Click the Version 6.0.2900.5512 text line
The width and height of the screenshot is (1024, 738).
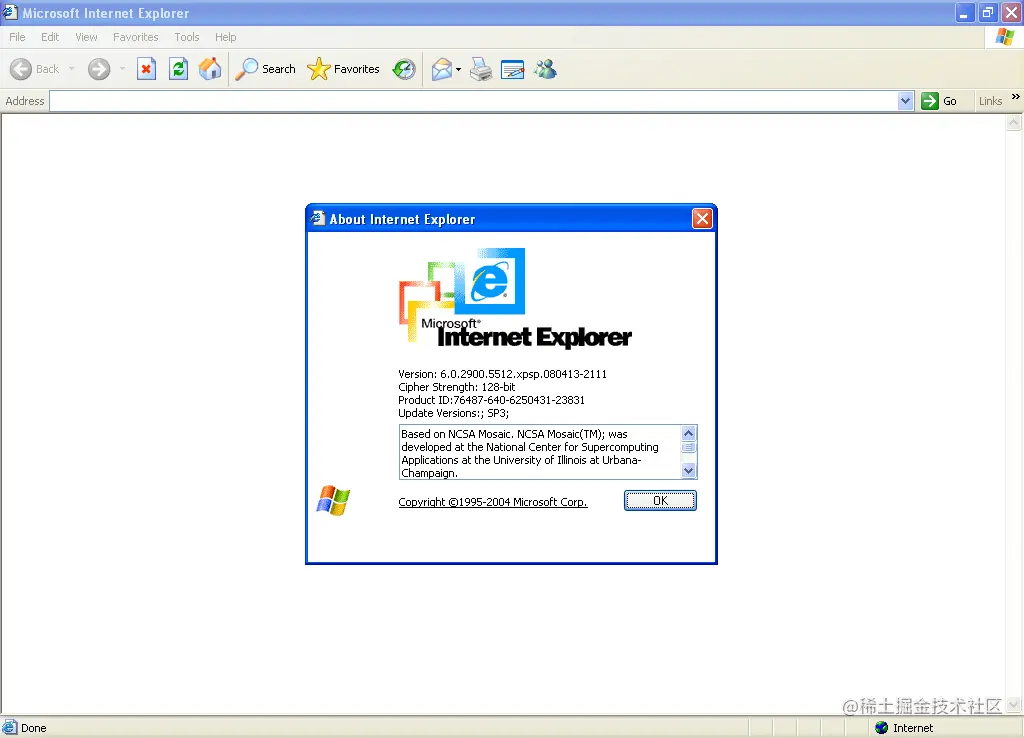[x=503, y=374]
